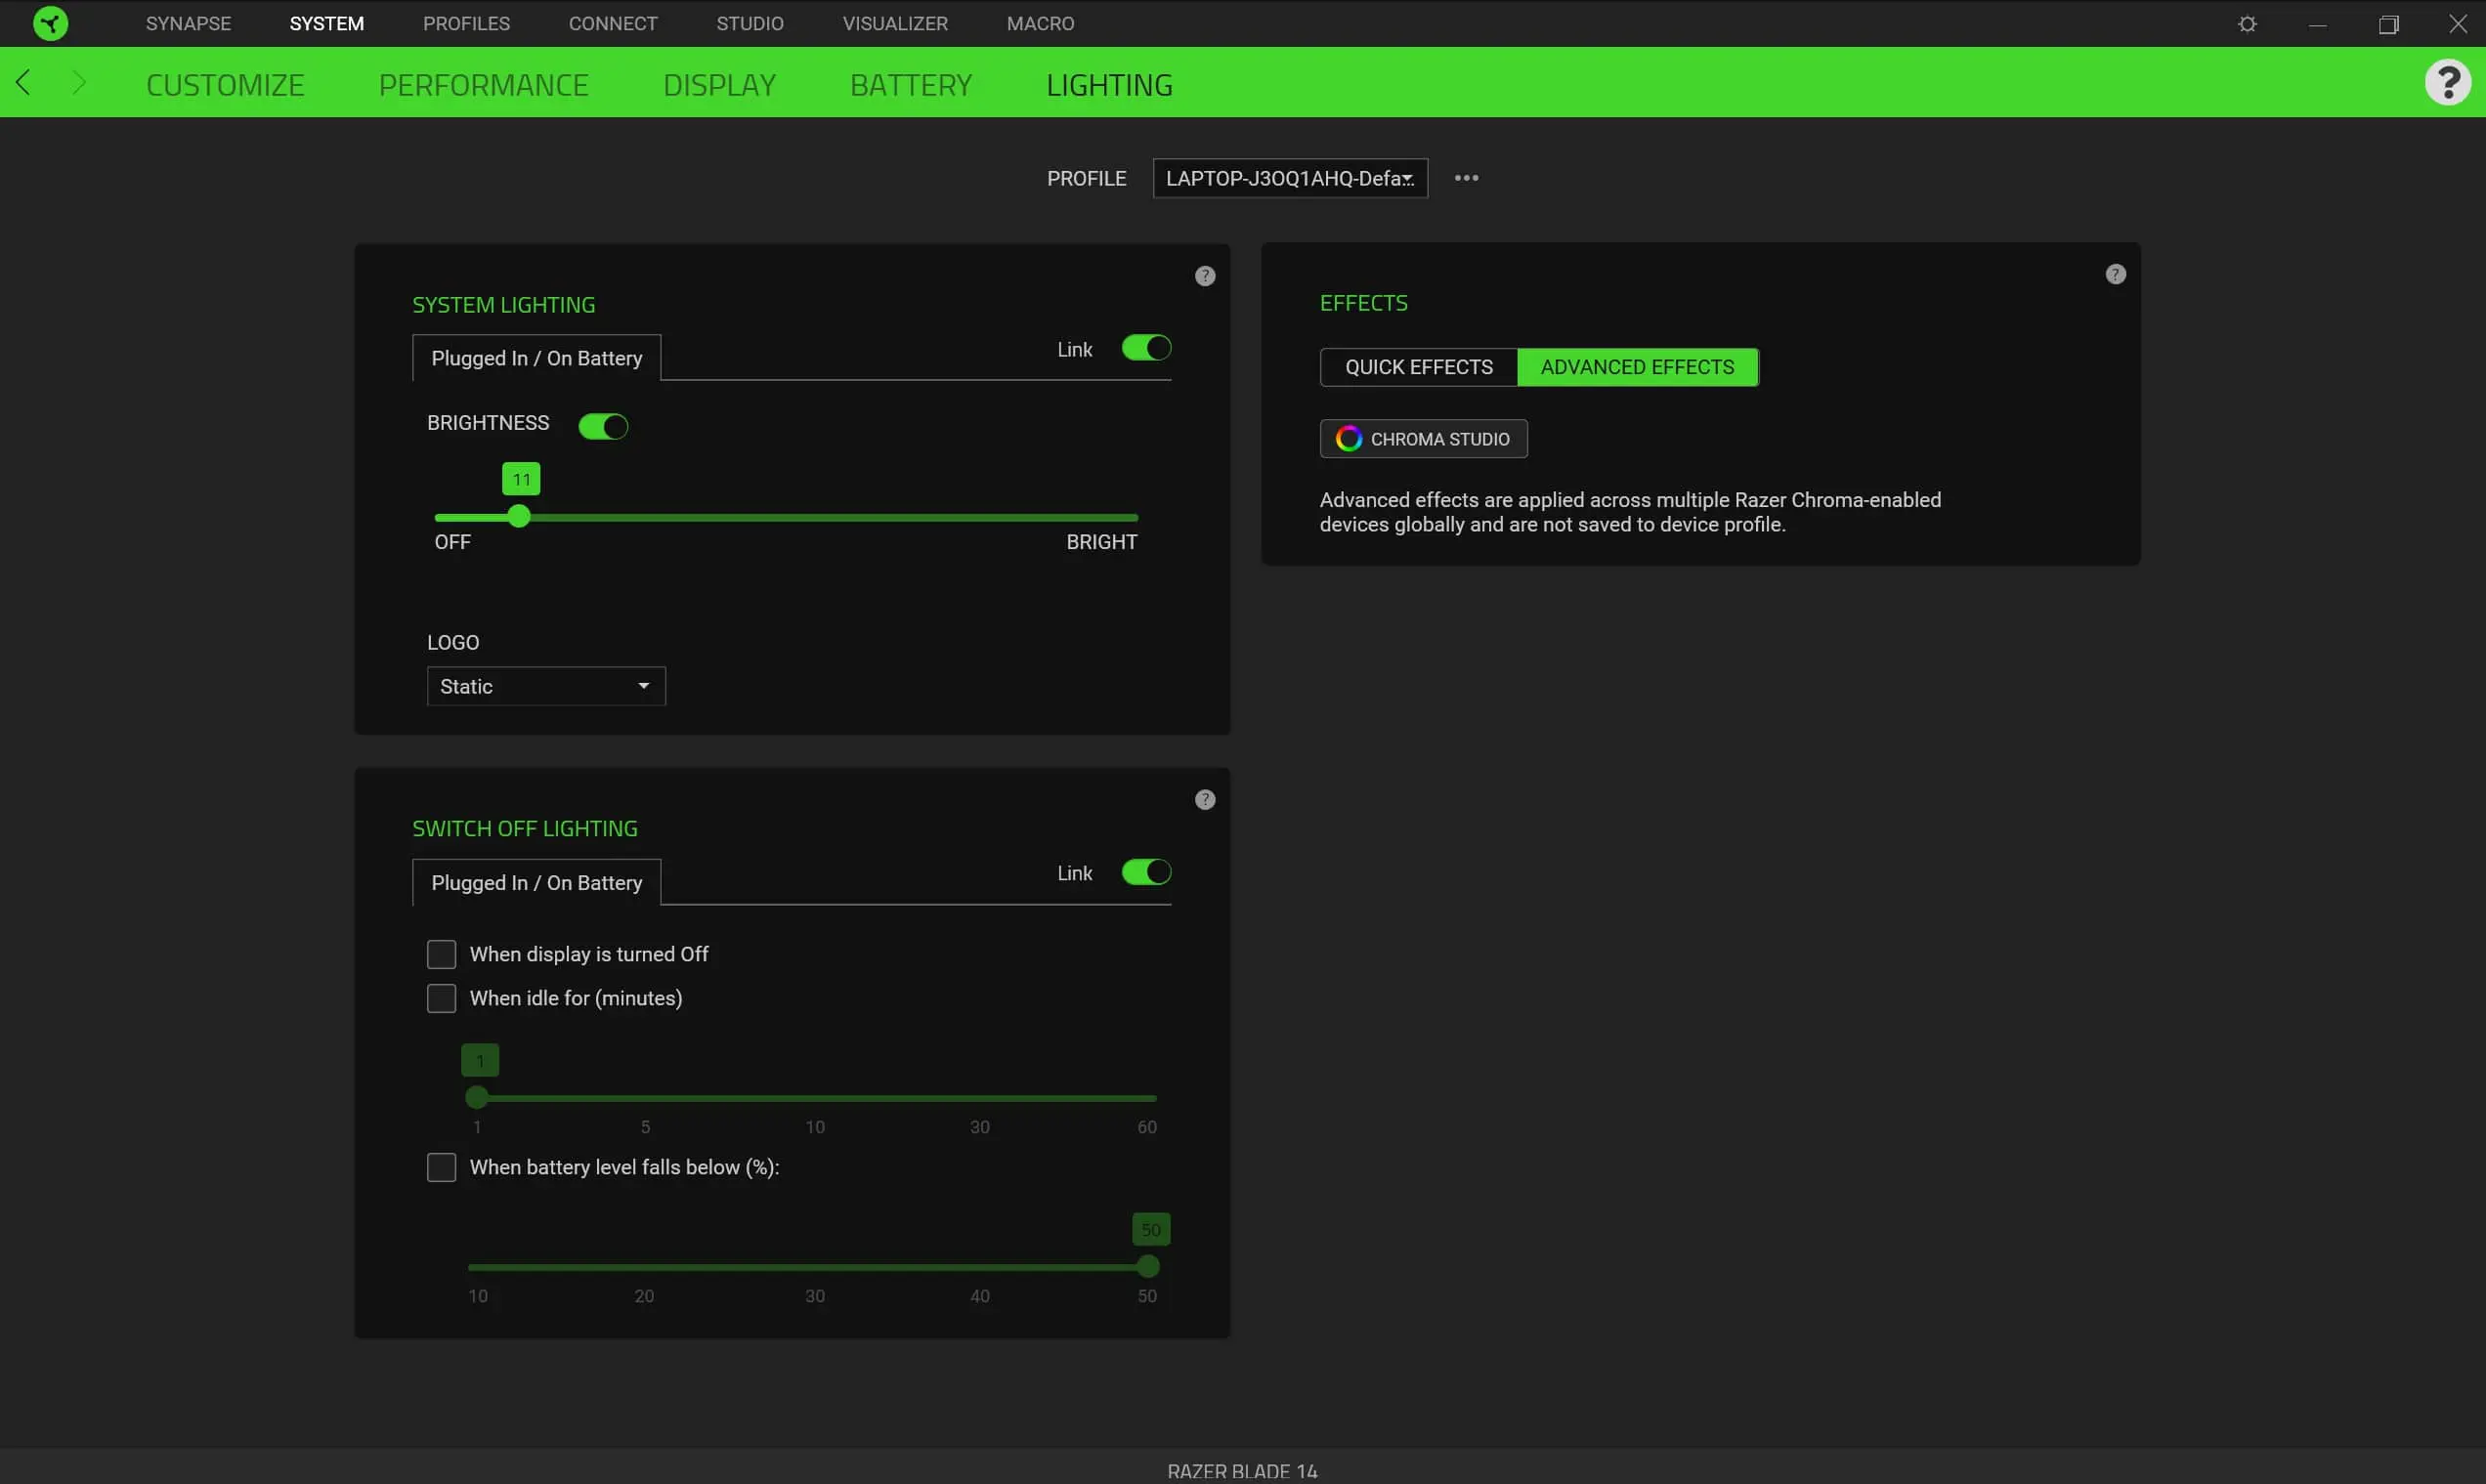Click the Razer logo icon
The width and height of the screenshot is (2486, 1484).
[x=50, y=23]
